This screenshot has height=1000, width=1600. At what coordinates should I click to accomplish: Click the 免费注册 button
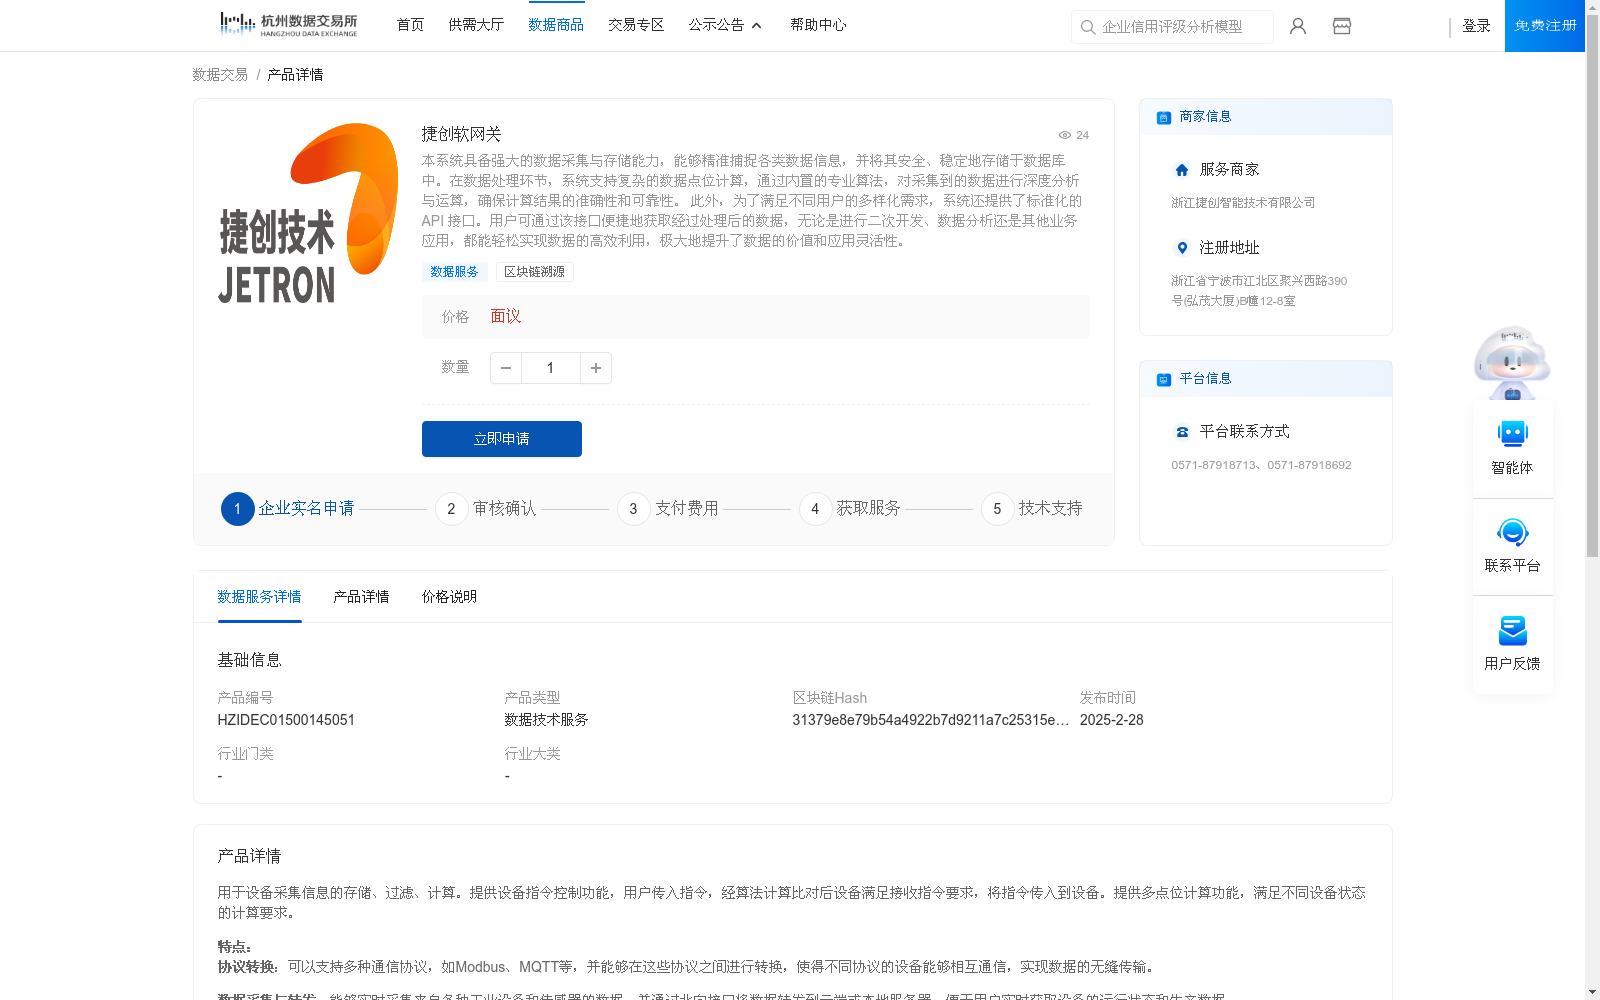point(1545,26)
